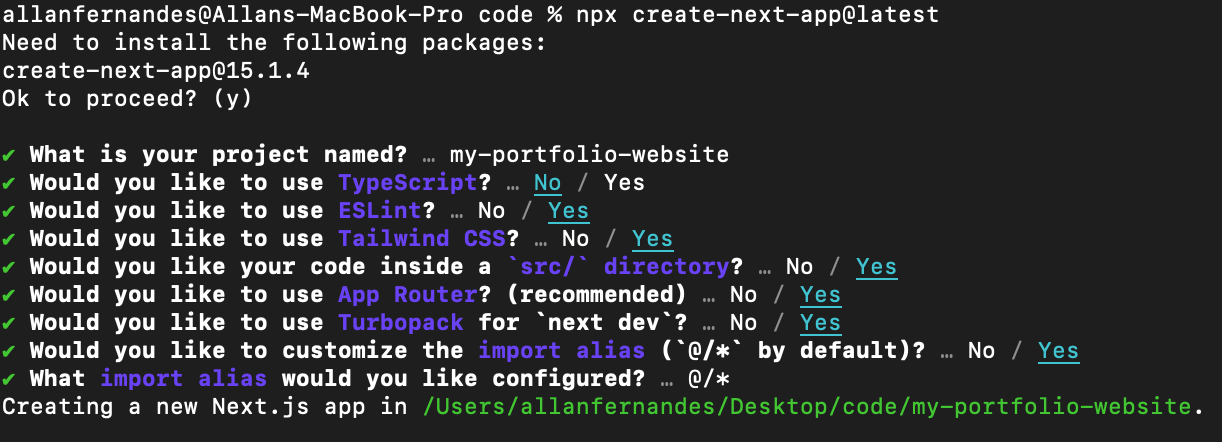The image size is (1222, 442).
Task: Click underlined 'Yes' for customize import alias
Action: 1058,351
